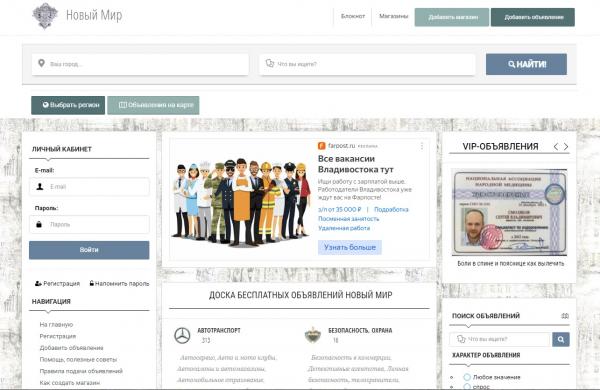Click the Узнать больше ad button

click(350, 247)
